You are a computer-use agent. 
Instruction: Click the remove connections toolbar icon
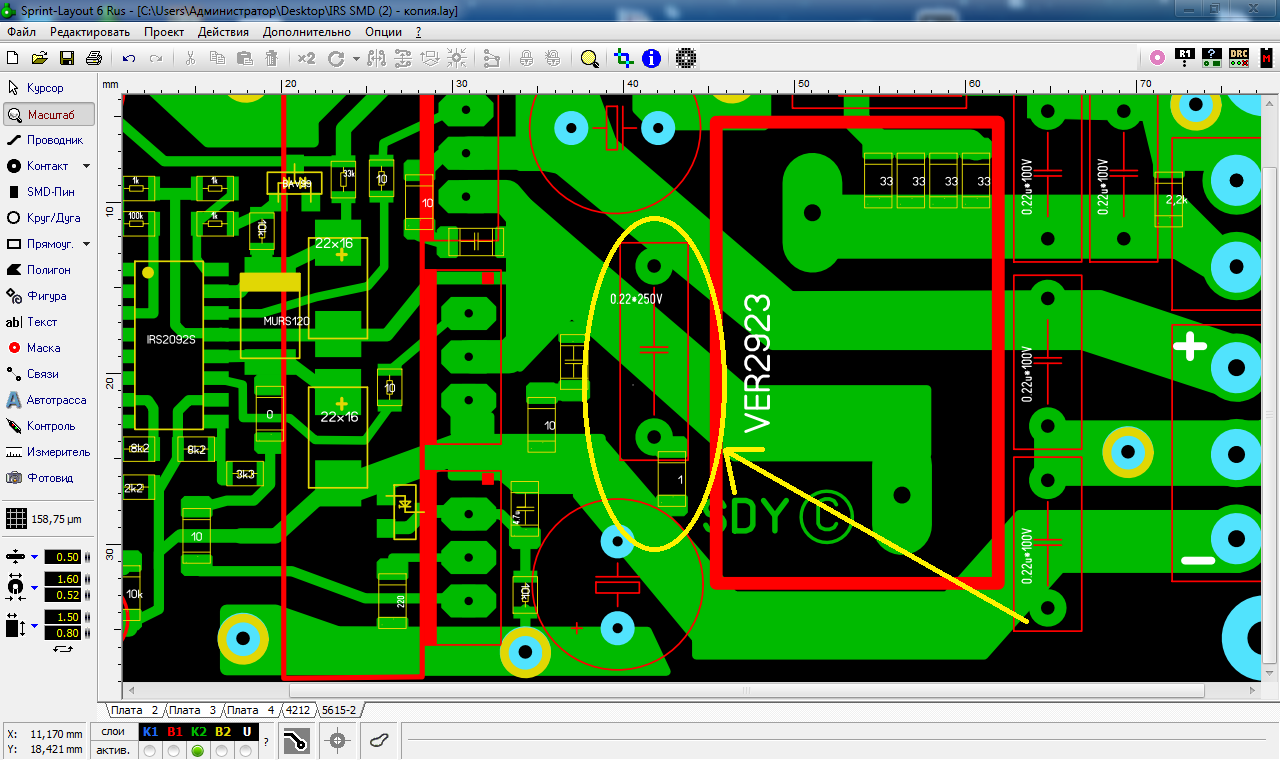pos(490,58)
